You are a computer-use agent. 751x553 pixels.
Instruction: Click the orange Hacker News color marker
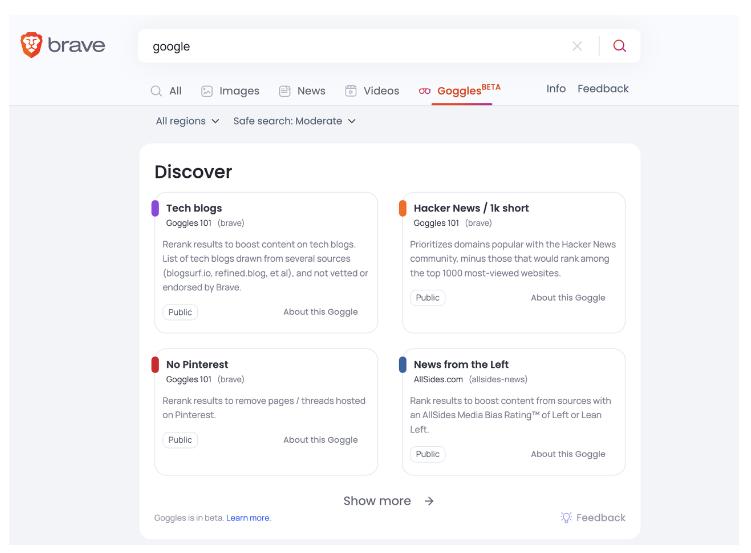[x=403, y=208]
